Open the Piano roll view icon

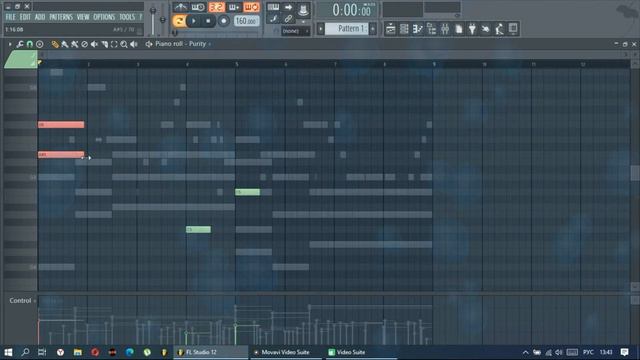coord(418,29)
